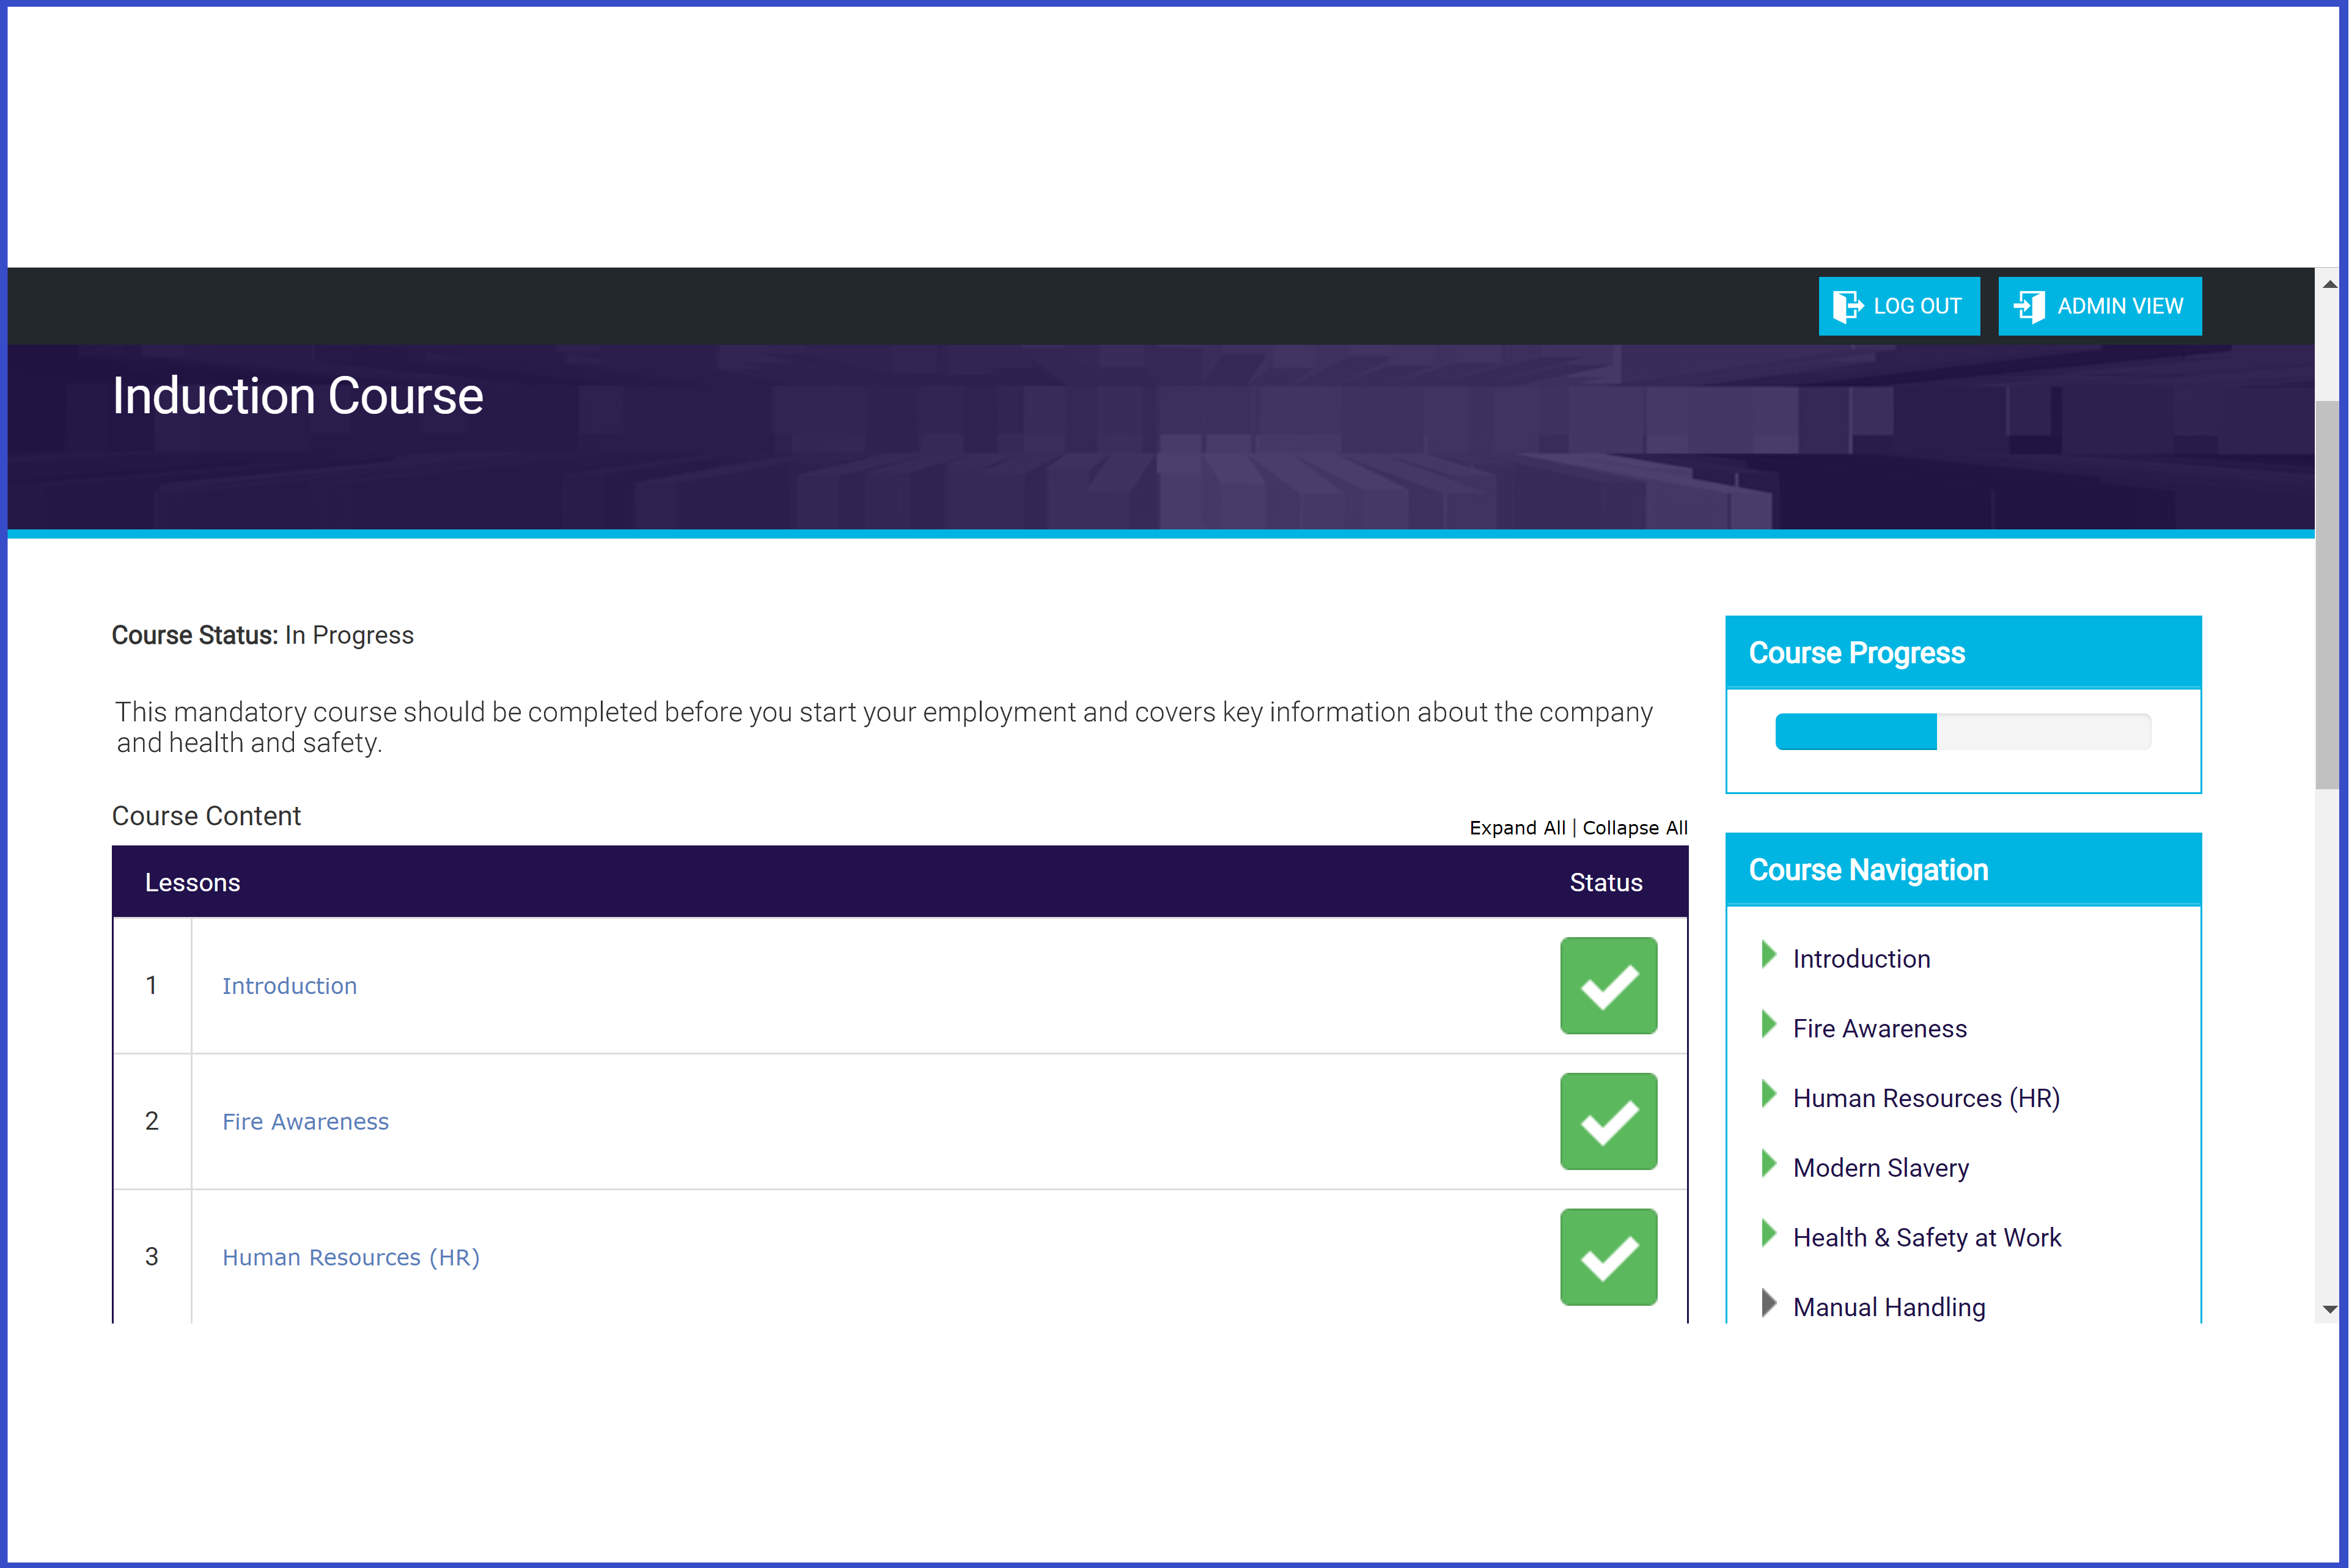This screenshot has height=1568, width=2349.
Task: Click the Course Progress bar
Action: click(1962, 731)
